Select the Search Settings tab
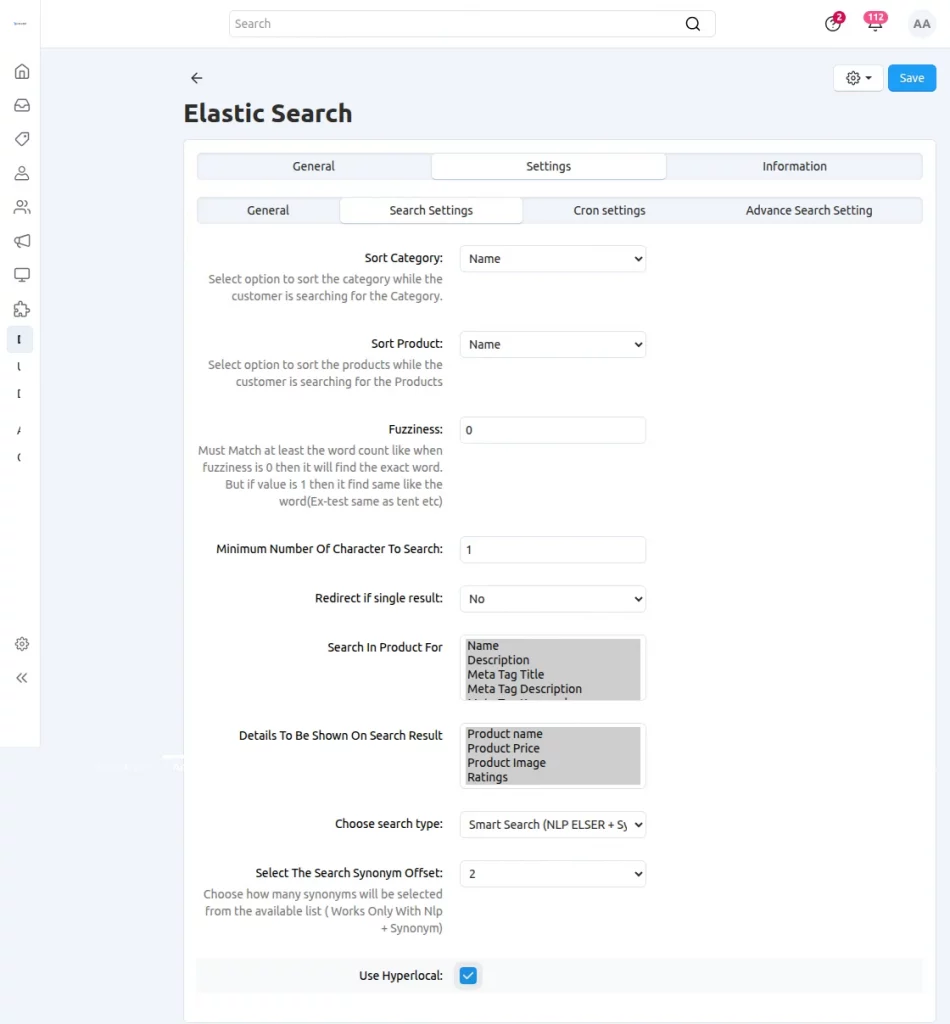 431,210
